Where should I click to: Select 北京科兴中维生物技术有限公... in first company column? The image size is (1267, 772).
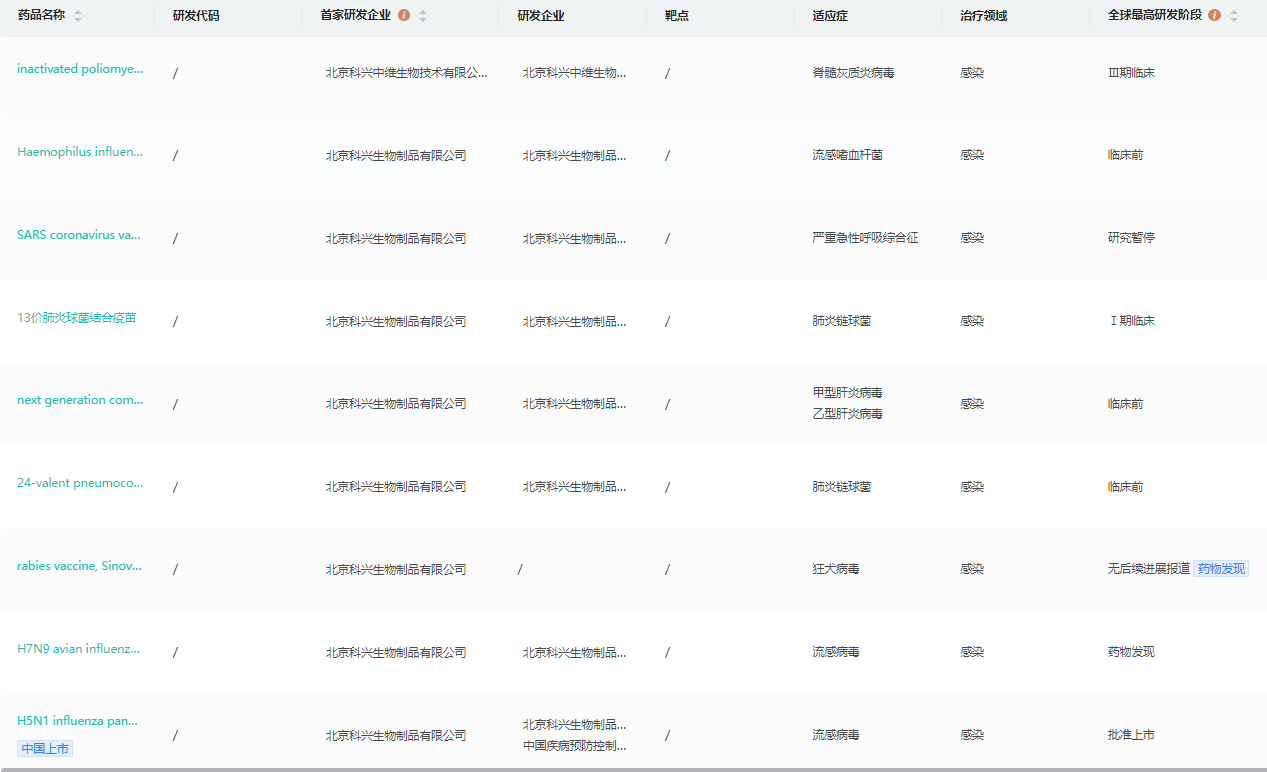(407, 73)
